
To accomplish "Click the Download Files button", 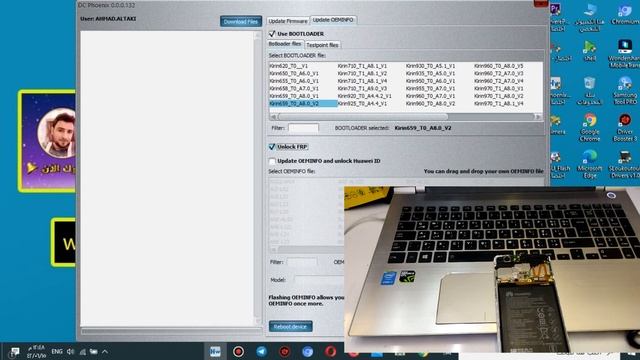I will point(241,21).
